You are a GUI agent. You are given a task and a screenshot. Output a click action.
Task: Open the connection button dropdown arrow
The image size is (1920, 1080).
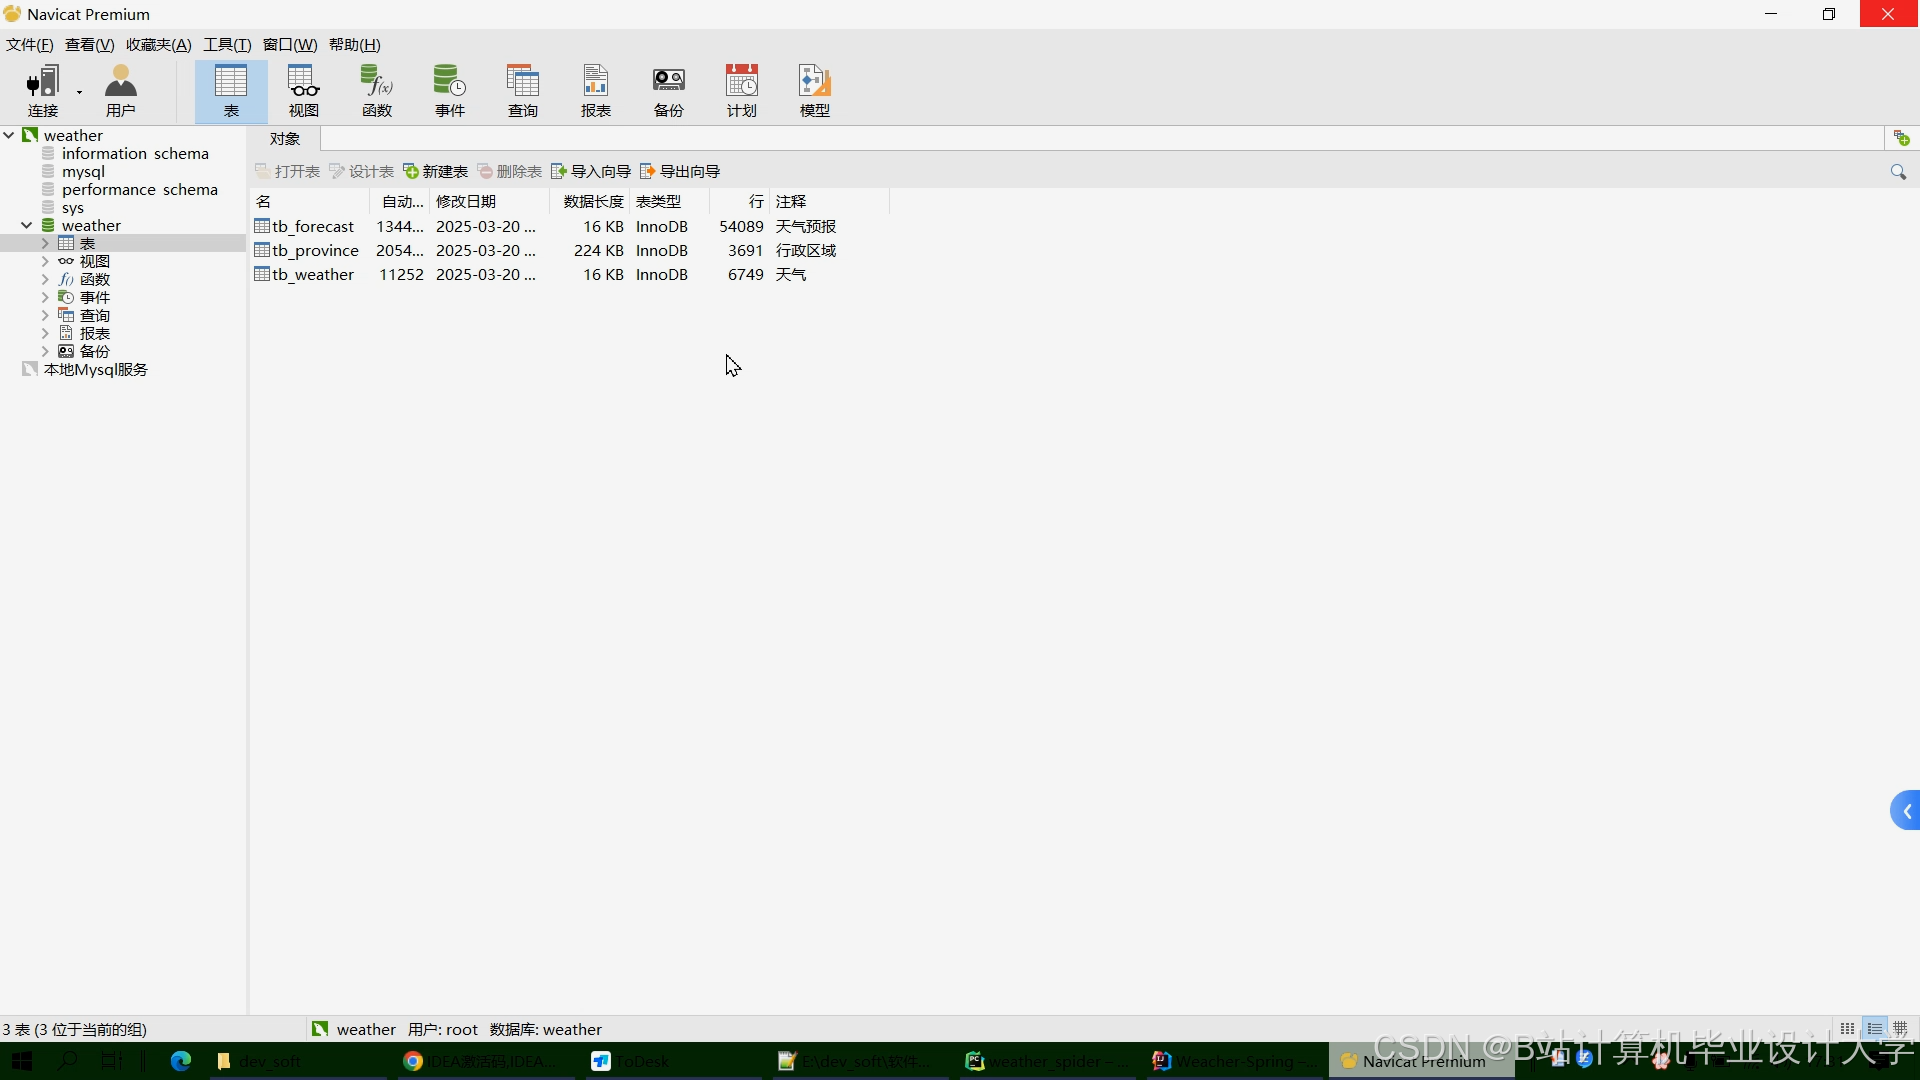79,93
